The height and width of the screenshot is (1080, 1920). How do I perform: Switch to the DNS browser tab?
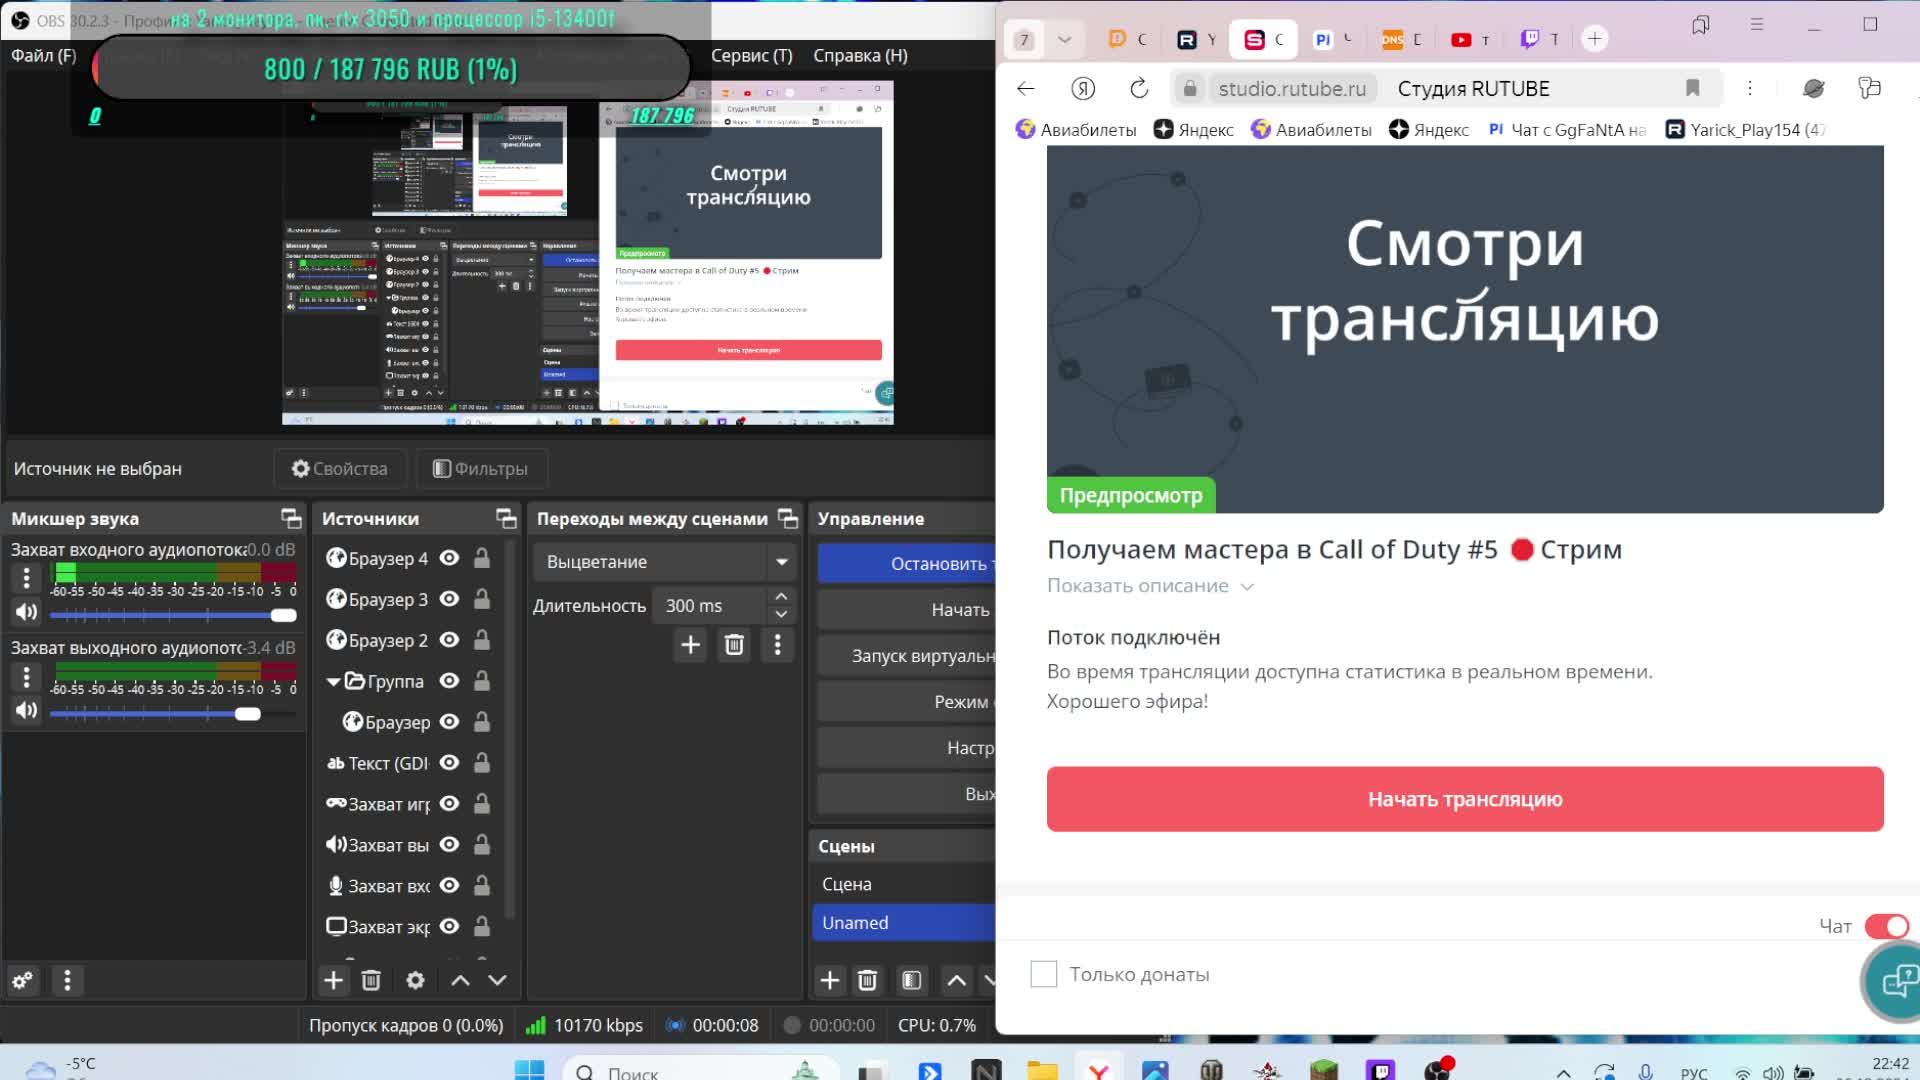click(1401, 40)
